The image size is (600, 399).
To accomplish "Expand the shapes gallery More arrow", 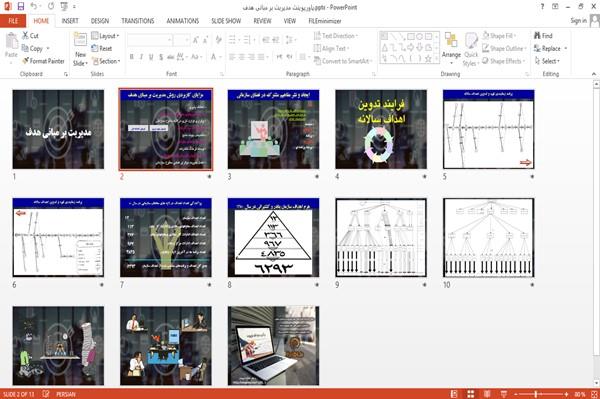I will [437, 59].
